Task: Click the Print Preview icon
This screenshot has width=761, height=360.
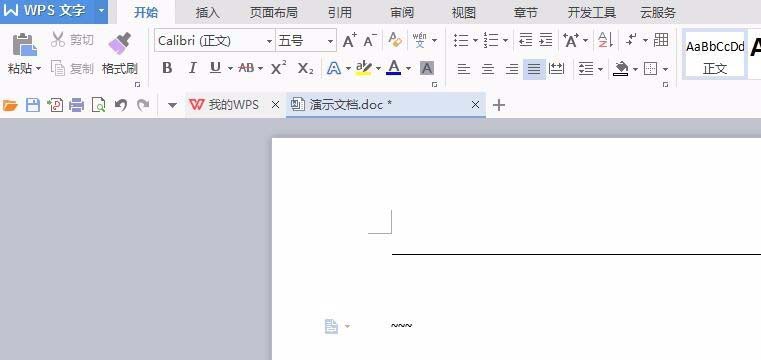Action: point(99,105)
